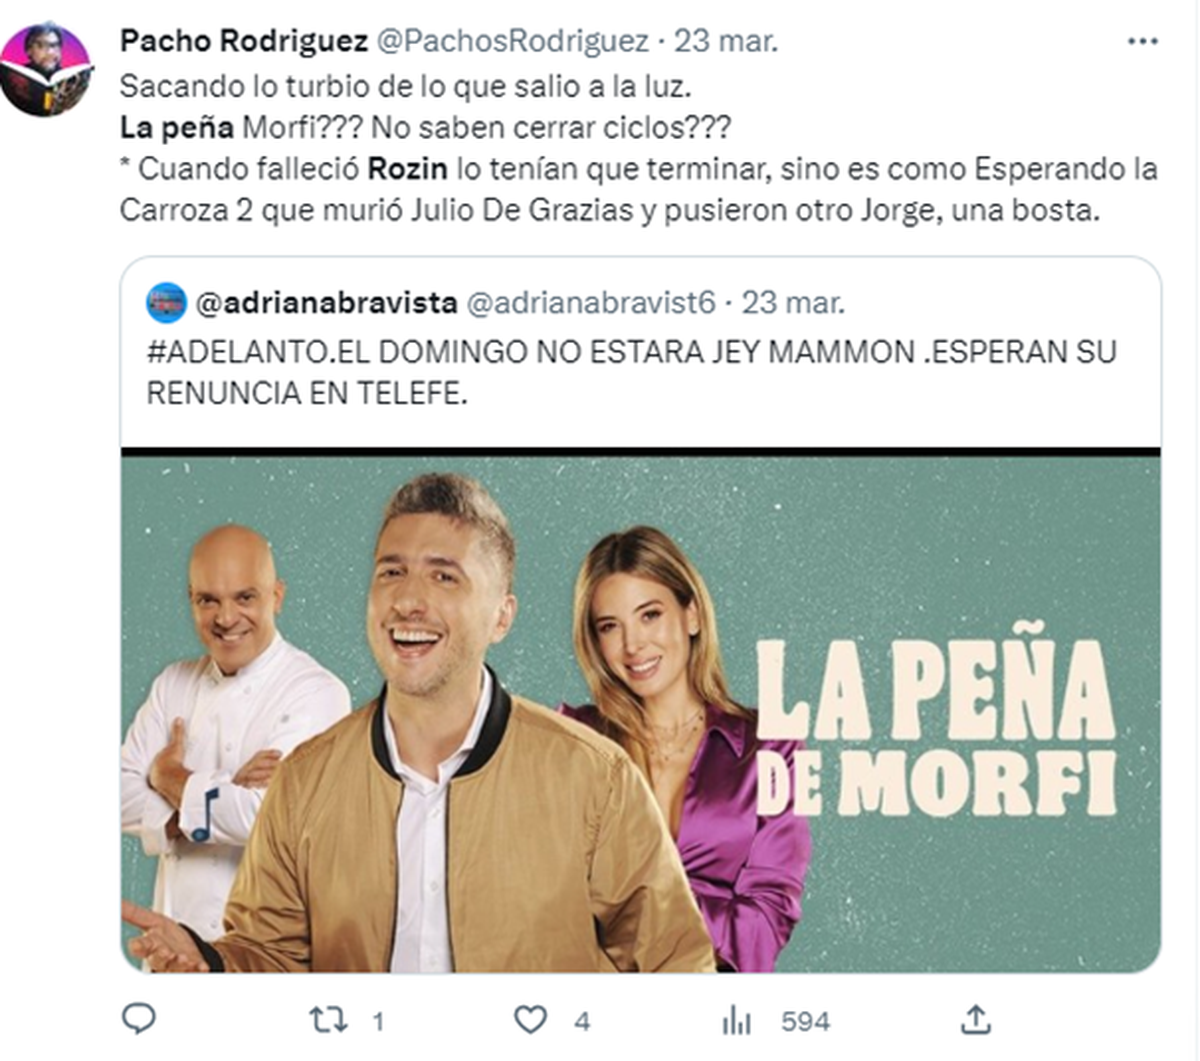Click the retweet count number 1

click(x=378, y=1021)
